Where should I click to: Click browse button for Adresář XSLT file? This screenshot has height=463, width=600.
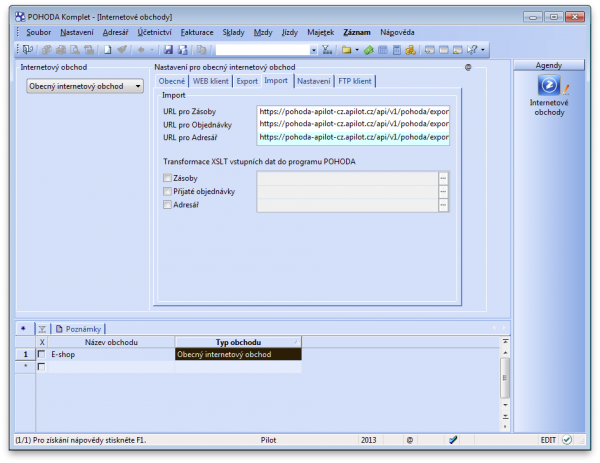click(443, 205)
